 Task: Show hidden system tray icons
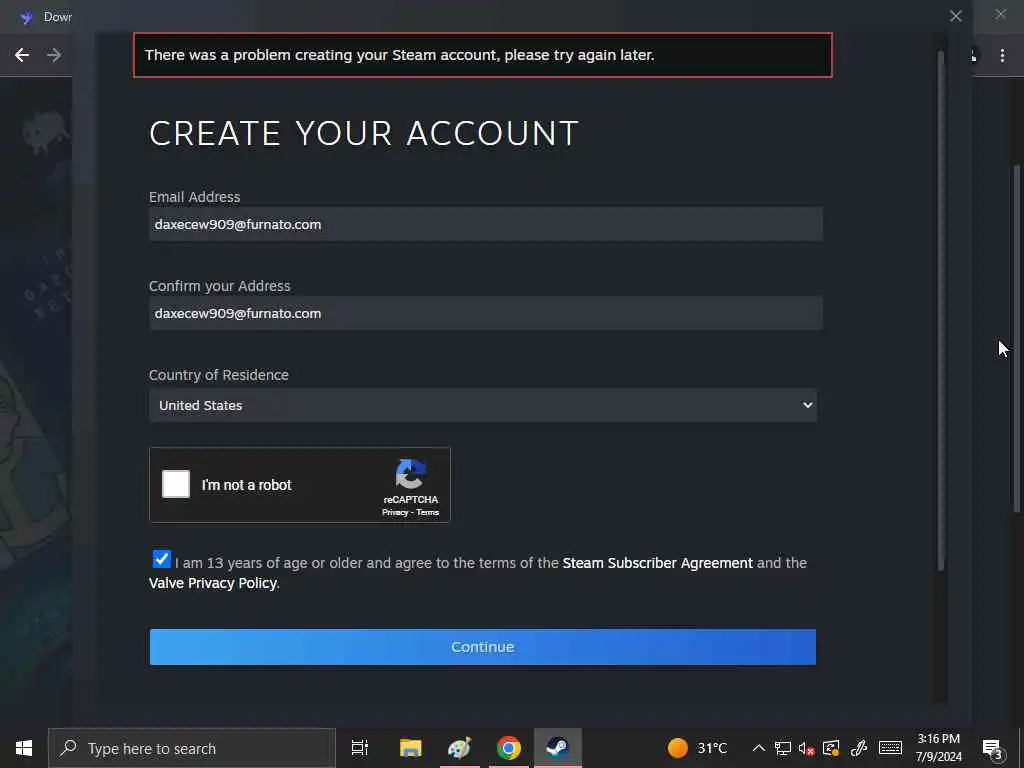(x=758, y=748)
